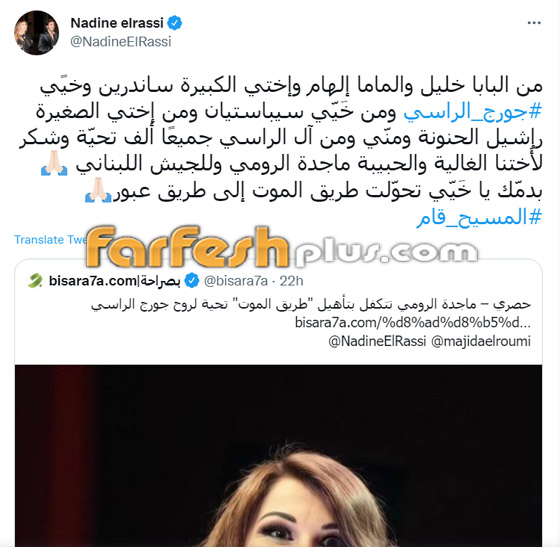Click the praying hands emoji after اللبناني
This screenshot has height=547, width=560.
pos(54,164)
